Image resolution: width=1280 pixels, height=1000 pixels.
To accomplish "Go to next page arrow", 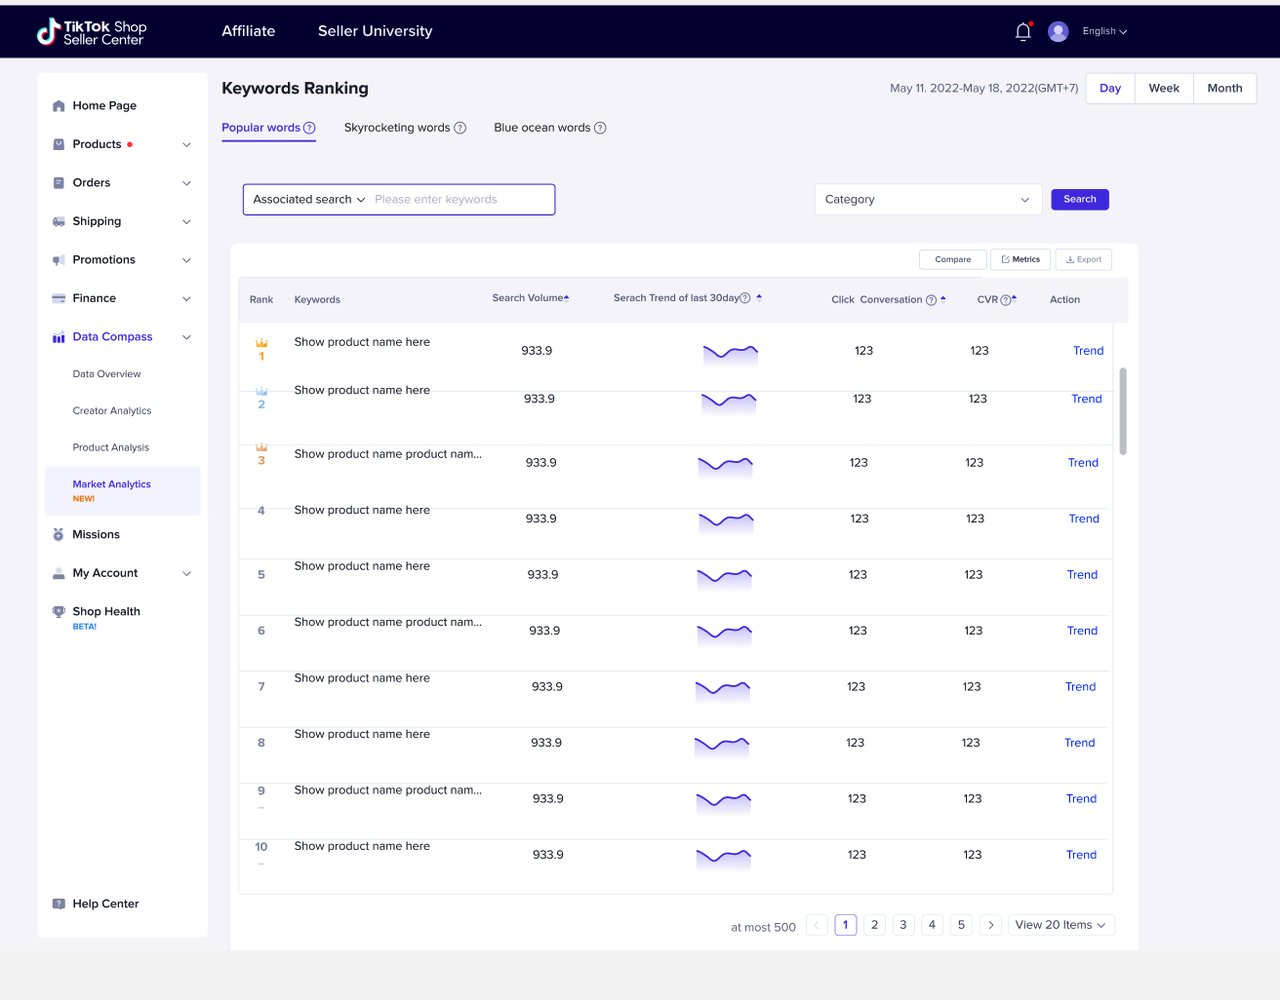I will (991, 925).
